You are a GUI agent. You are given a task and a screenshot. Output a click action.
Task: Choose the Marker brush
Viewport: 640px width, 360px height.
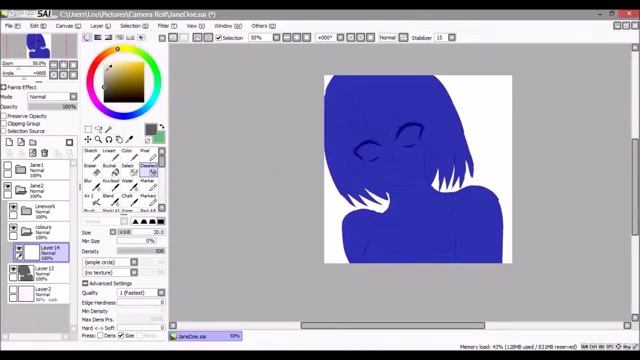pyautogui.click(x=148, y=185)
